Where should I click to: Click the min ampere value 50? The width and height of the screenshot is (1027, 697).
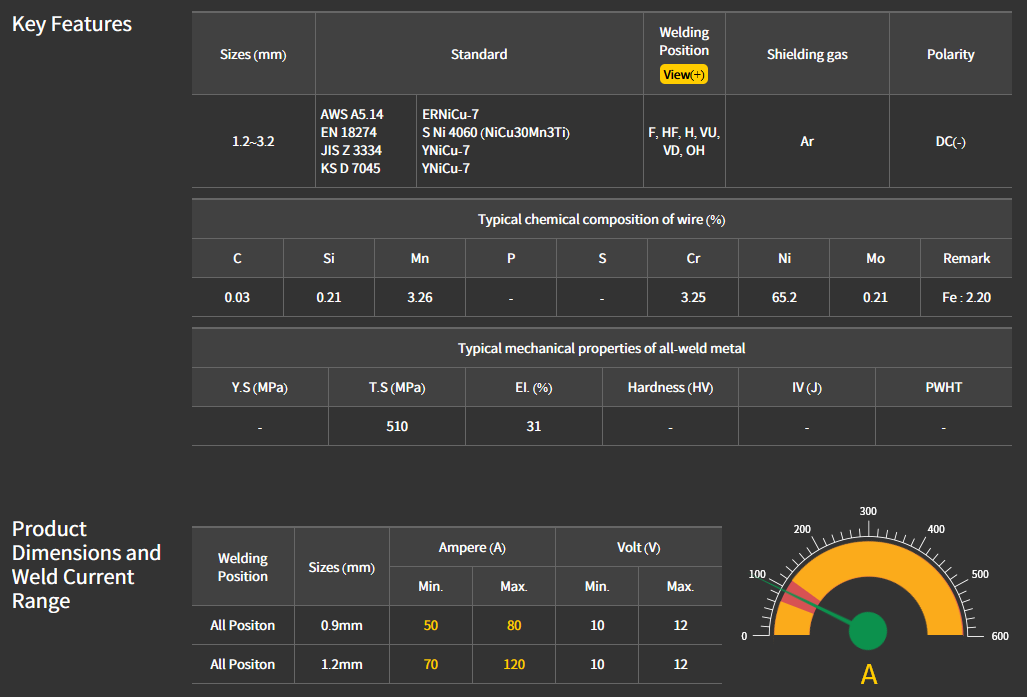tap(430, 625)
